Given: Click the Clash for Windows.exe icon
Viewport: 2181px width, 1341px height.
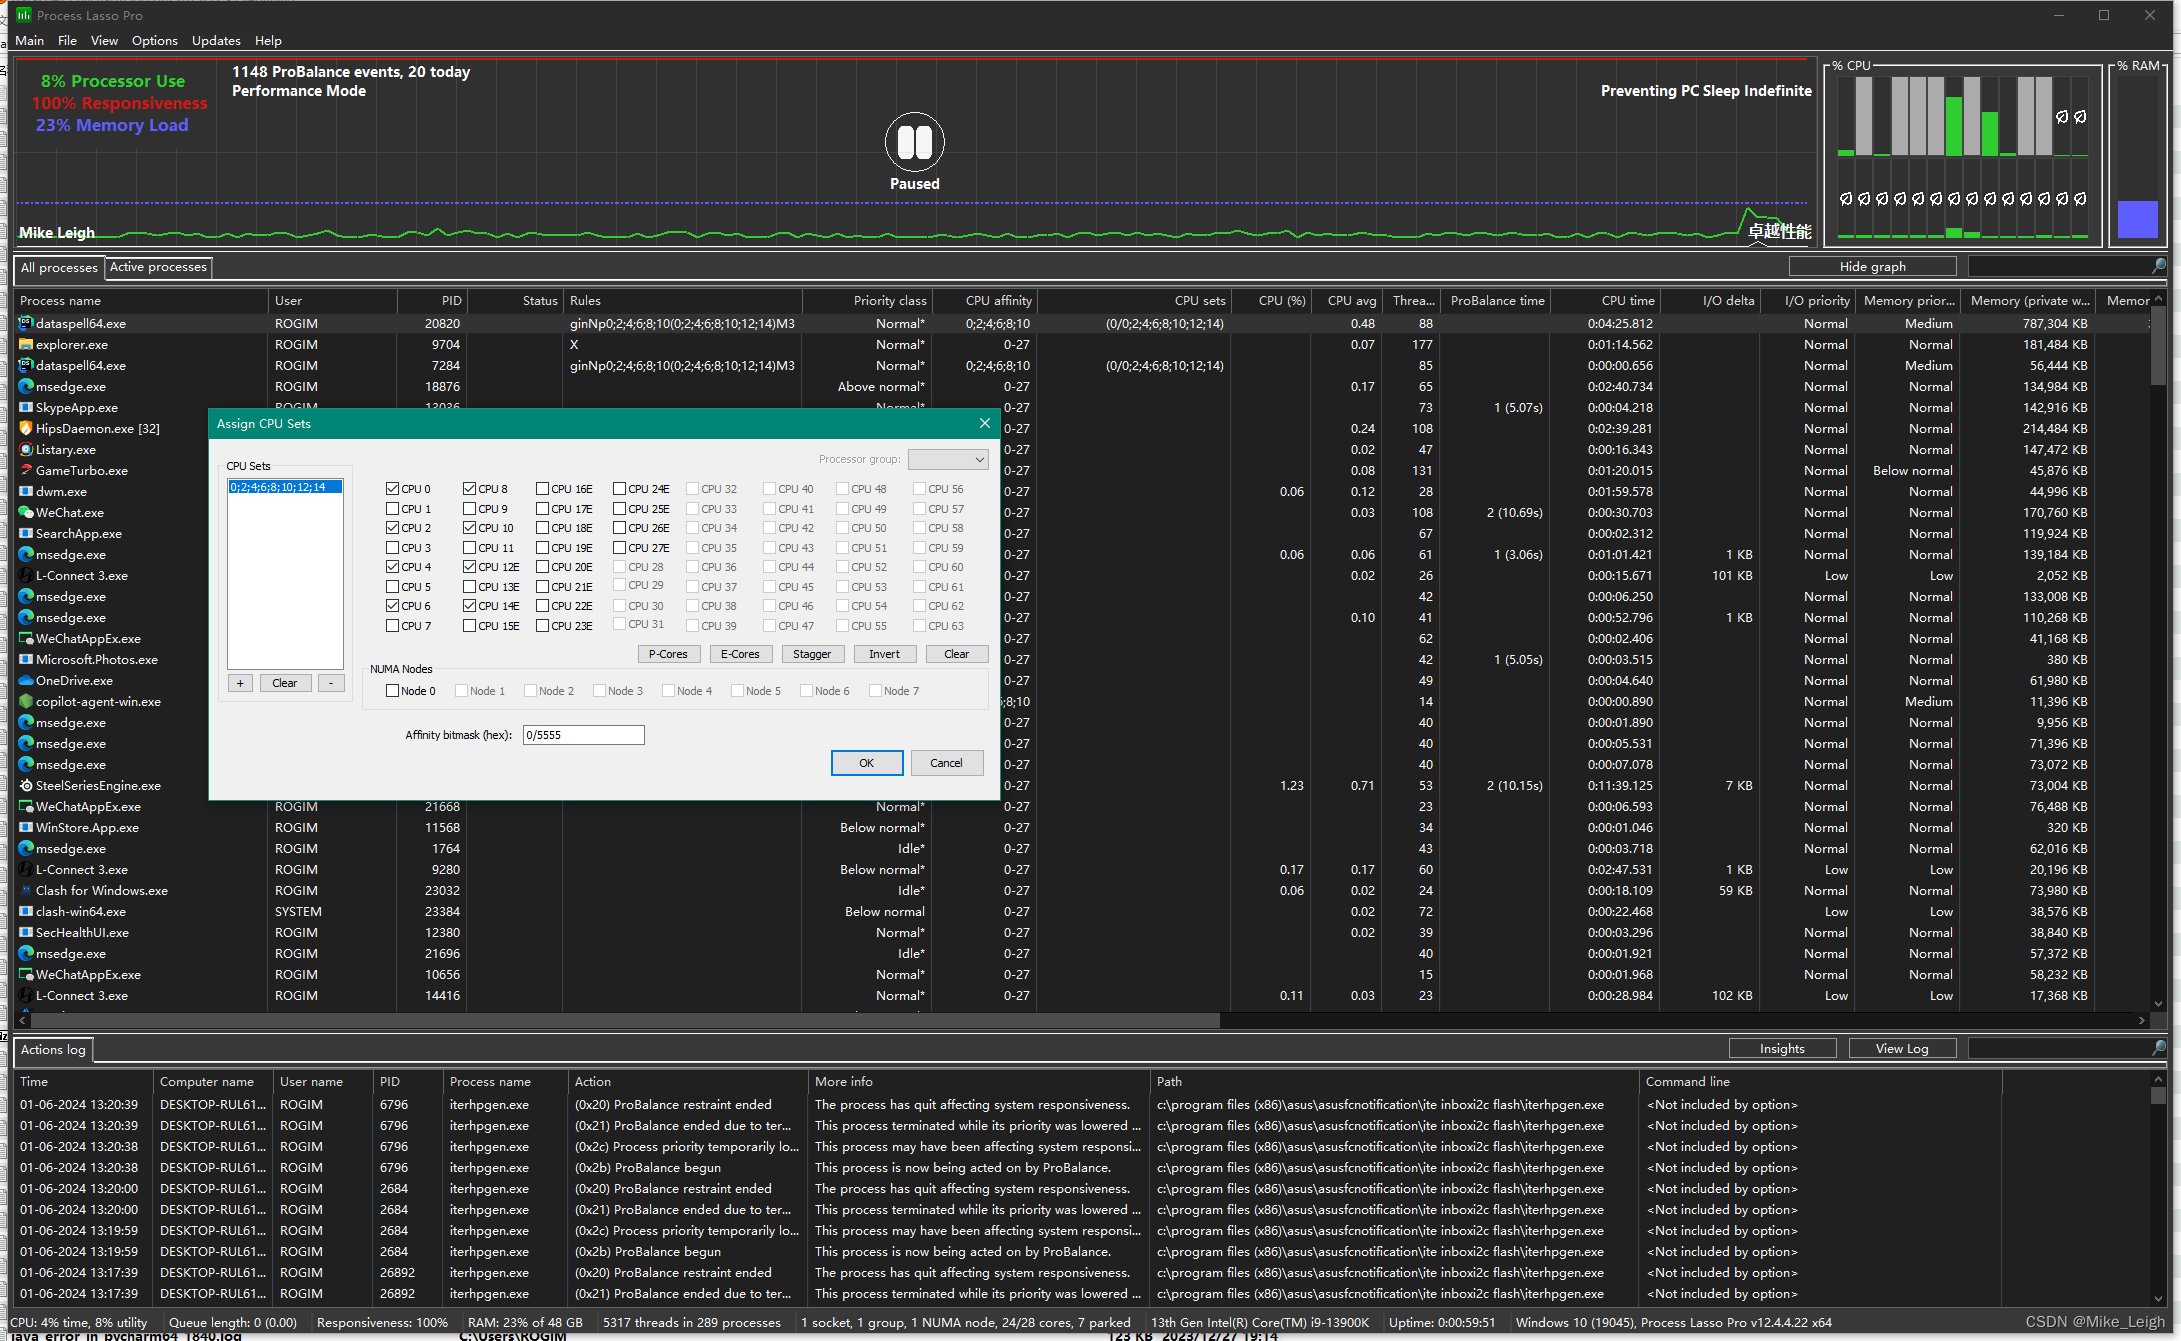Looking at the screenshot, I should tap(26, 890).
